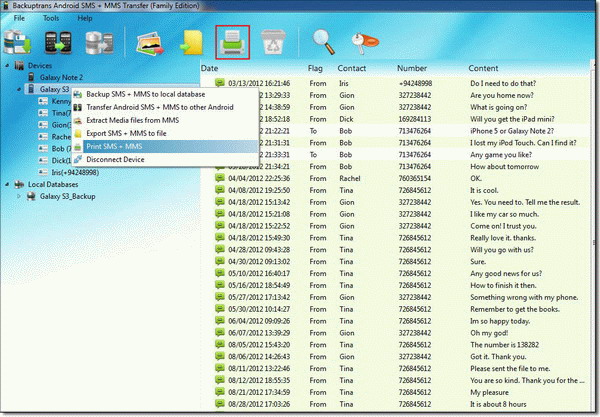600x417 pixels.
Task: Click message bubble icon for 05/10/2012 16:40:17
Action: [220, 273]
